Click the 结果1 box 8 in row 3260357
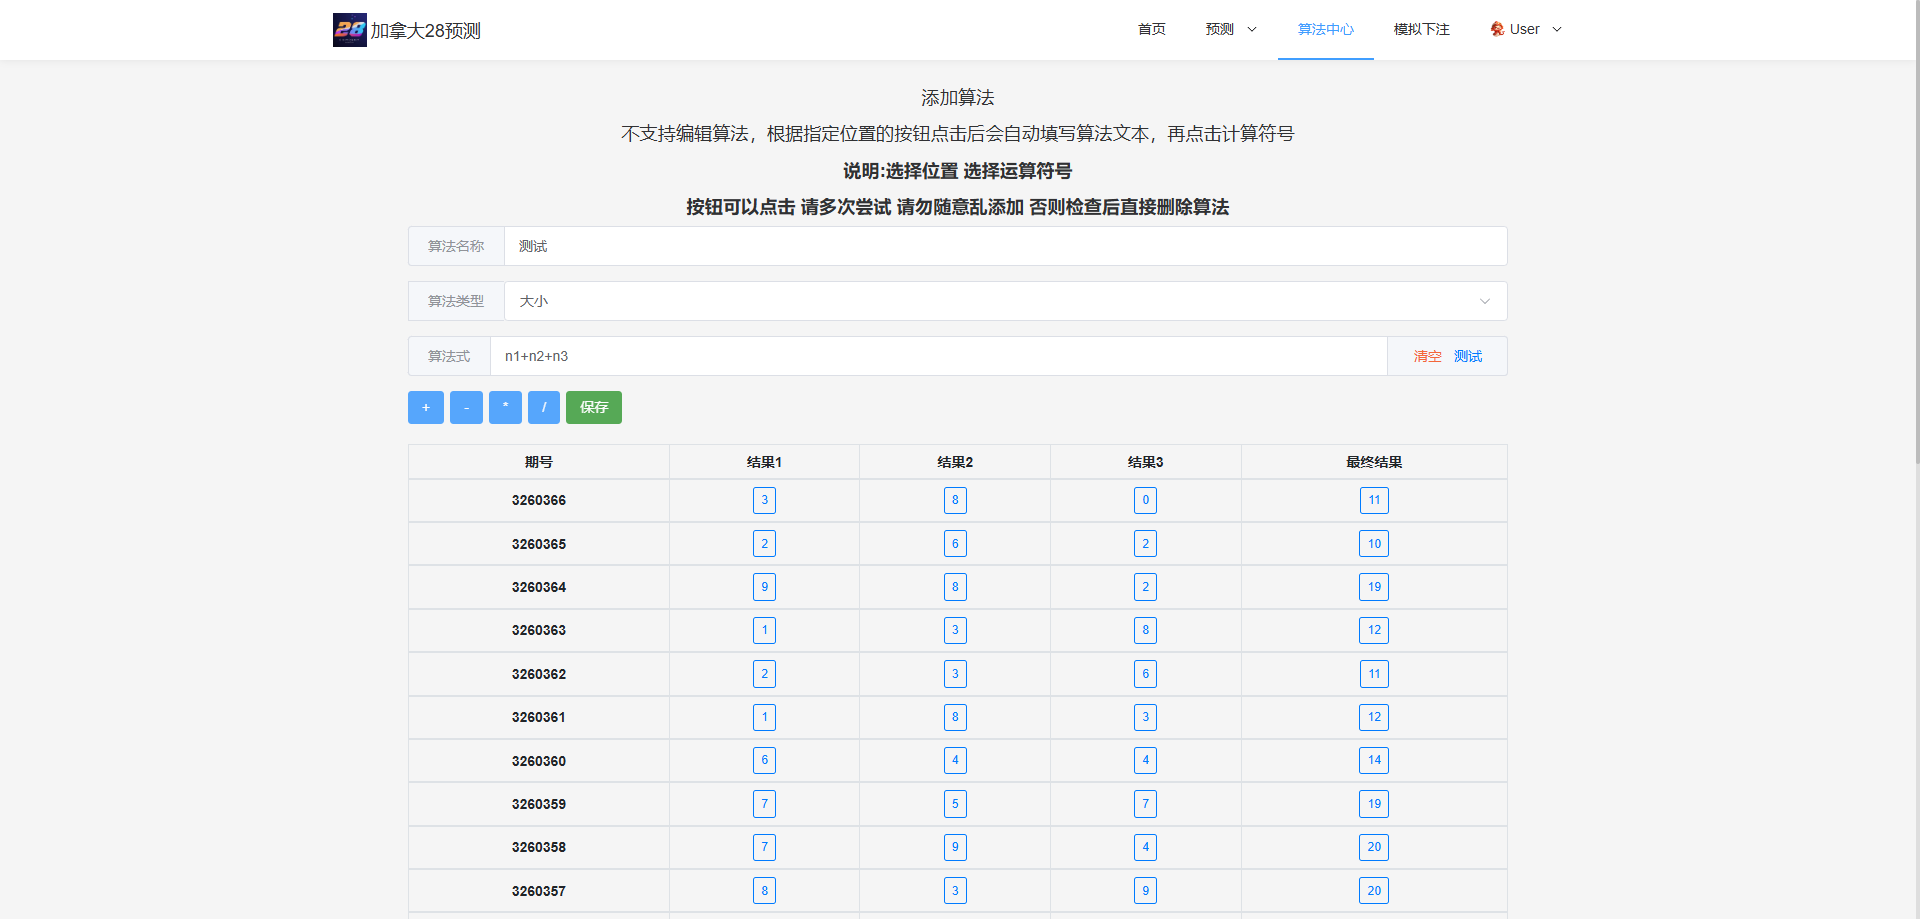Image resolution: width=1920 pixels, height=919 pixels. (x=764, y=891)
